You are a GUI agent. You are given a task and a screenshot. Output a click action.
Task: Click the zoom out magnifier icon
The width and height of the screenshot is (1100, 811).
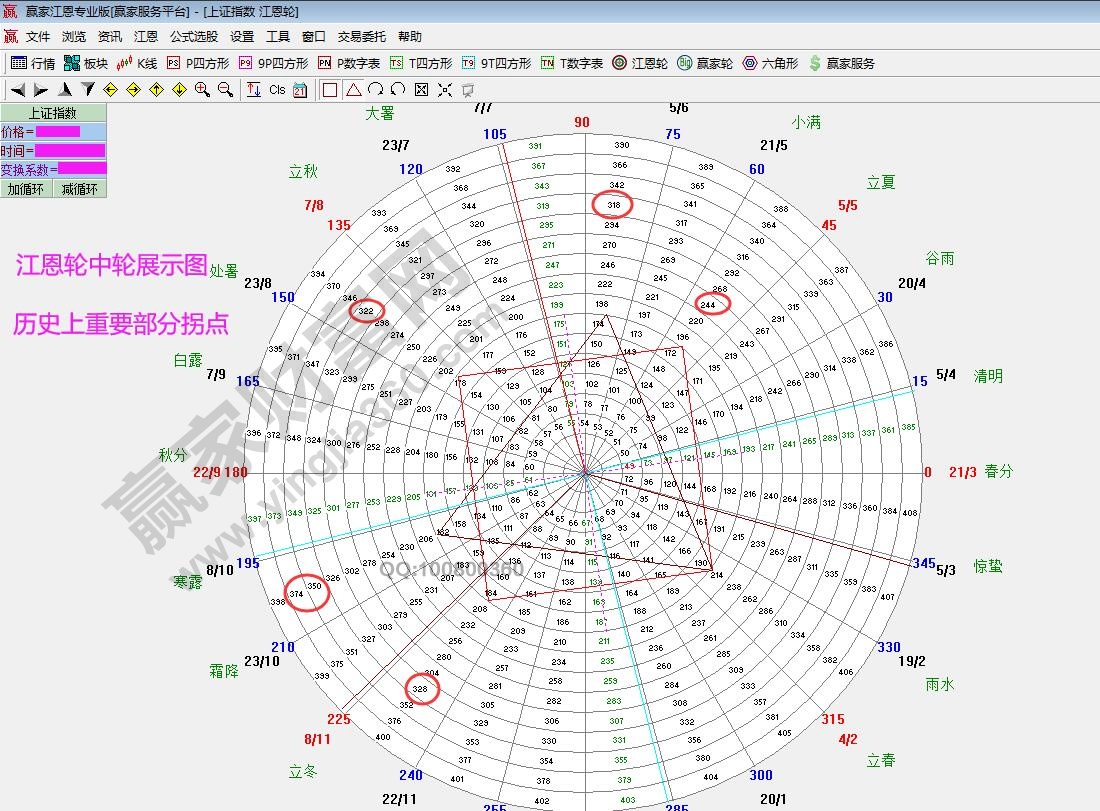coord(225,90)
